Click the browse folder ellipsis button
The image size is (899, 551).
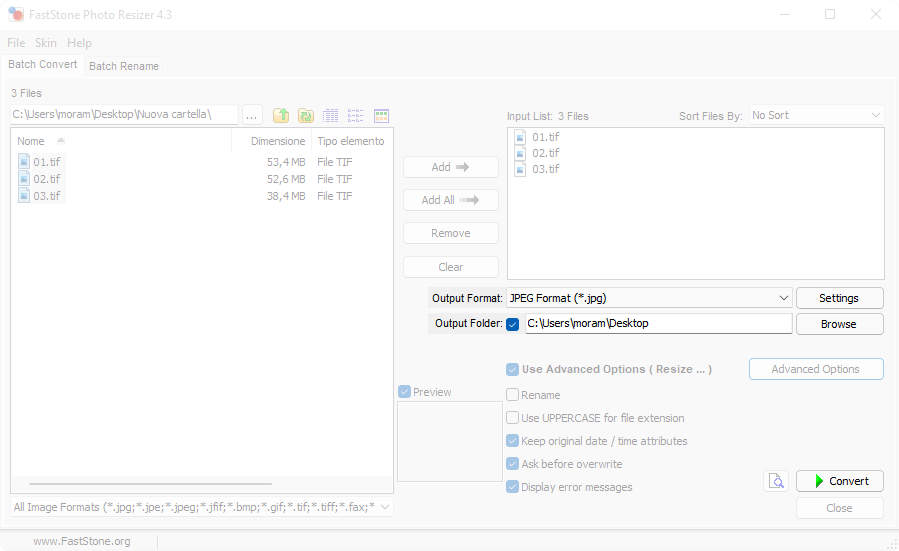tap(252, 115)
